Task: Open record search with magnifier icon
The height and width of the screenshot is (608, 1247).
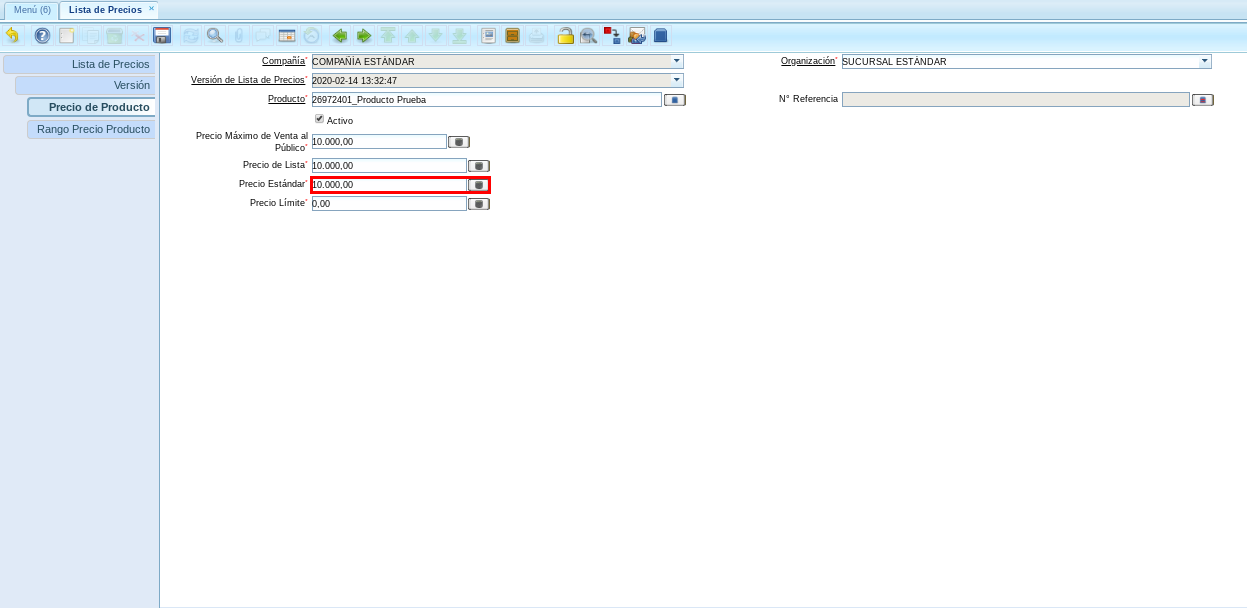Action: pyautogui.click(x=214, y=36)
